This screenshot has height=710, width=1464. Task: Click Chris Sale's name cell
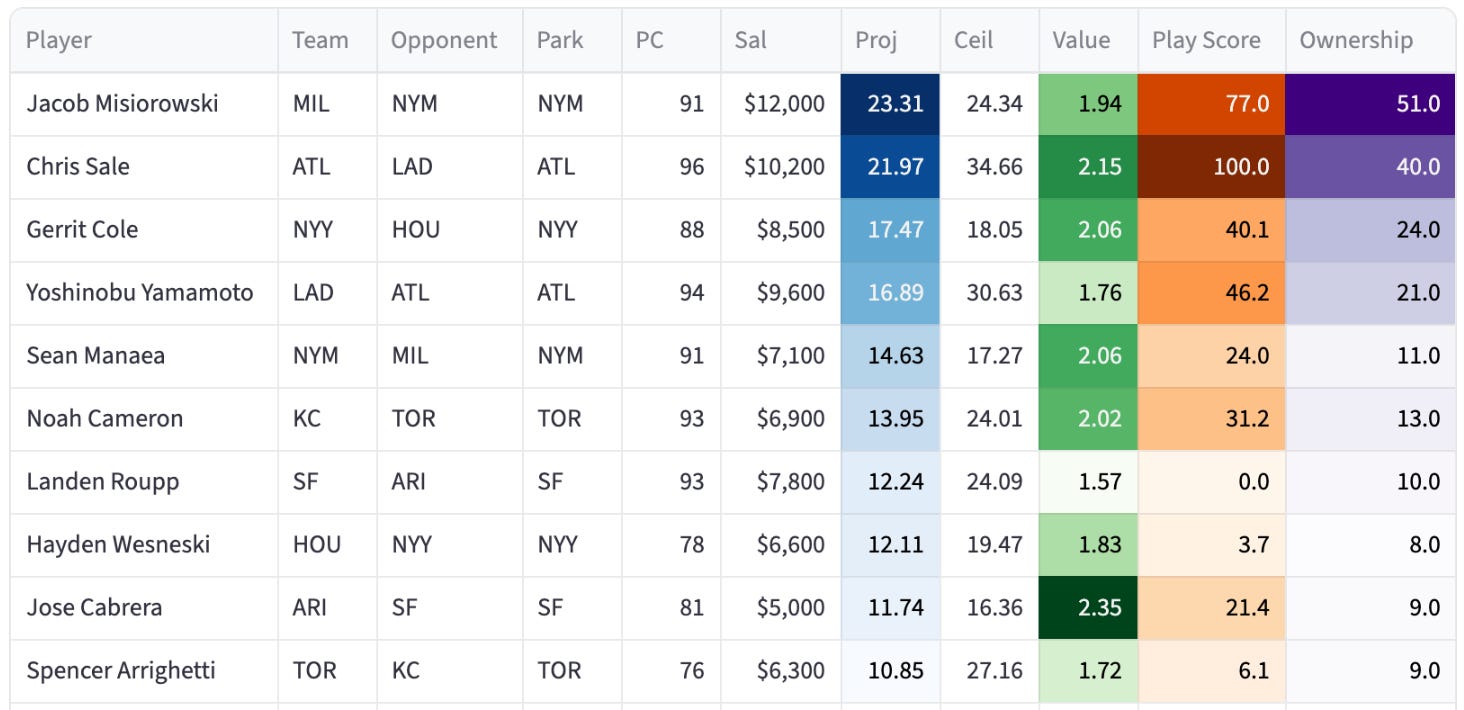click(x=144, y=167)
